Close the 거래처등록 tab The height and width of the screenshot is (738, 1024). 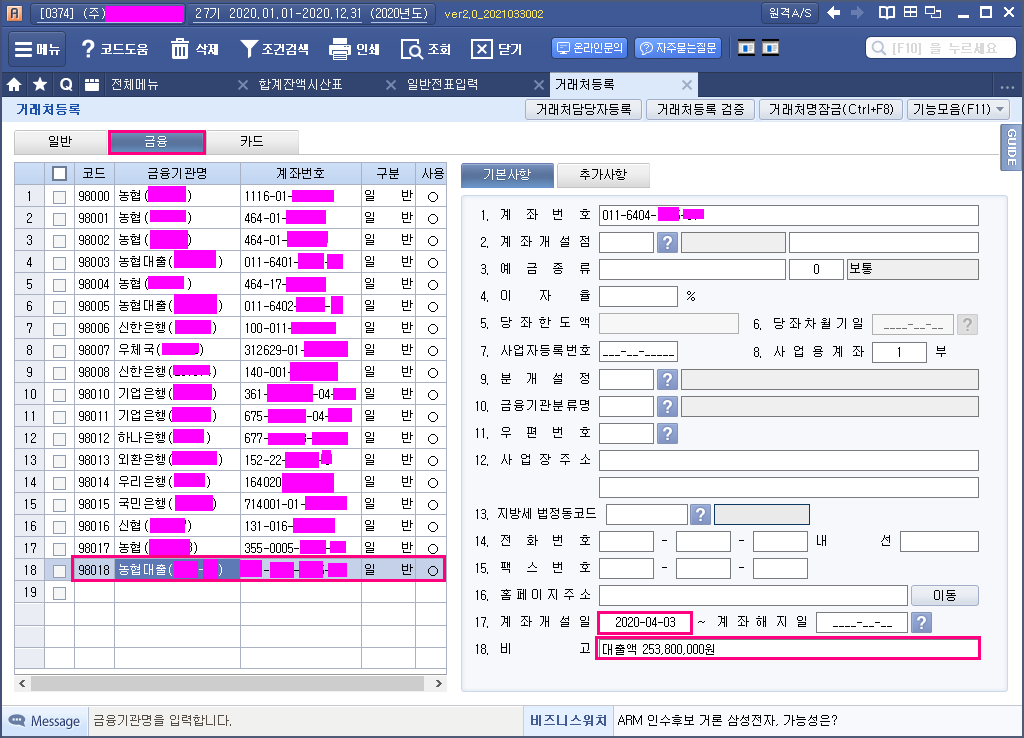[686, 85]
